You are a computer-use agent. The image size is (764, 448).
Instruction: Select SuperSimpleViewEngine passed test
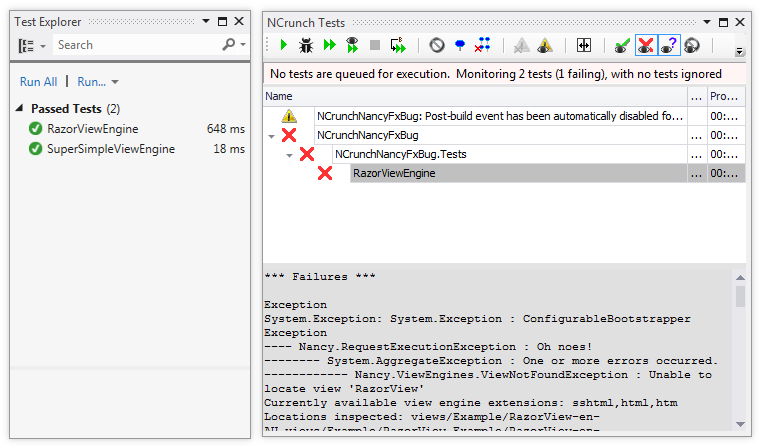click(111, 149)
